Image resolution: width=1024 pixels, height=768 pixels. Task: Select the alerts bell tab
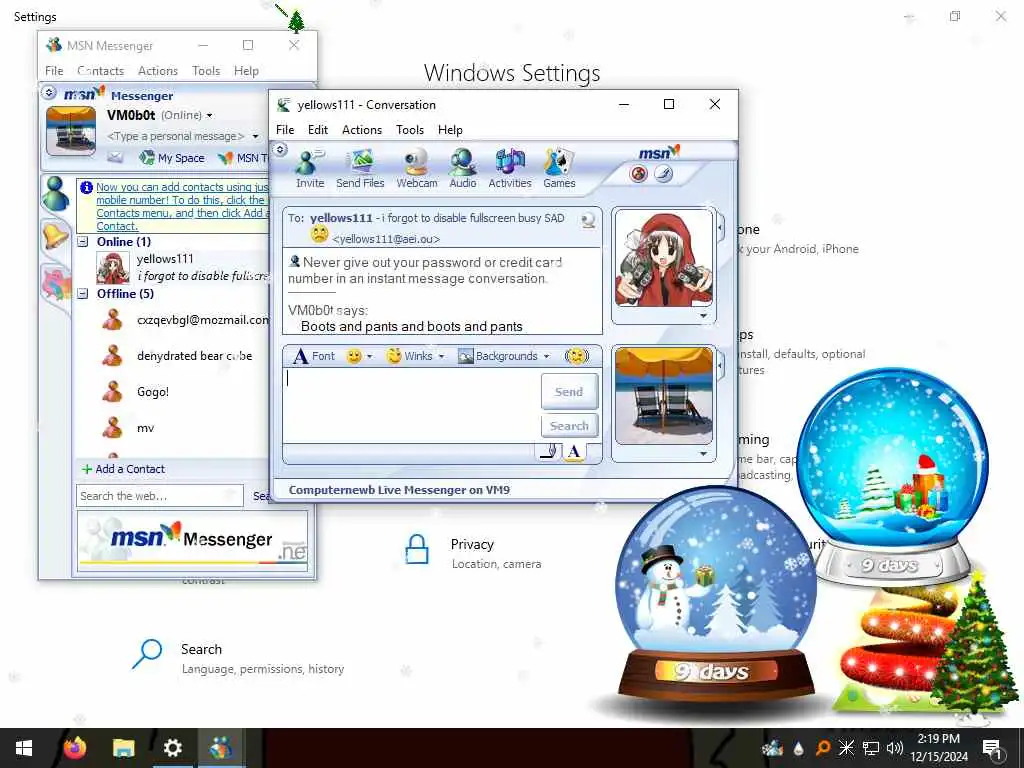[56, 235]
